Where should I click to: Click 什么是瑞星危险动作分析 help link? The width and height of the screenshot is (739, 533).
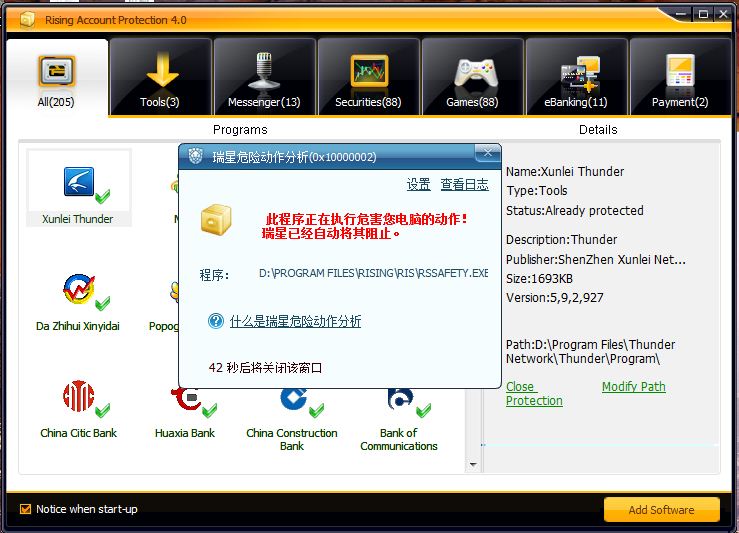click(x=296, y=321)
